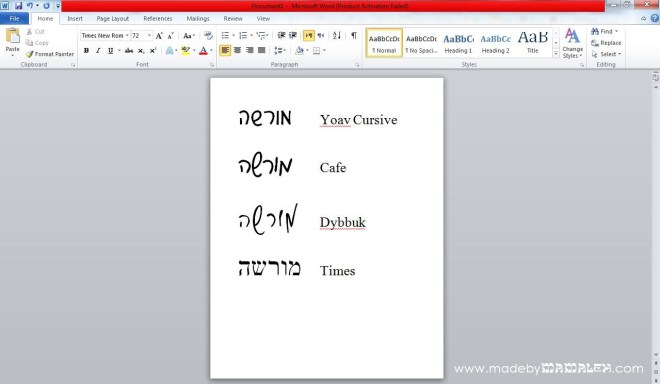Click the Cut button
660x384 pixels.
click(x=35, y=32)
